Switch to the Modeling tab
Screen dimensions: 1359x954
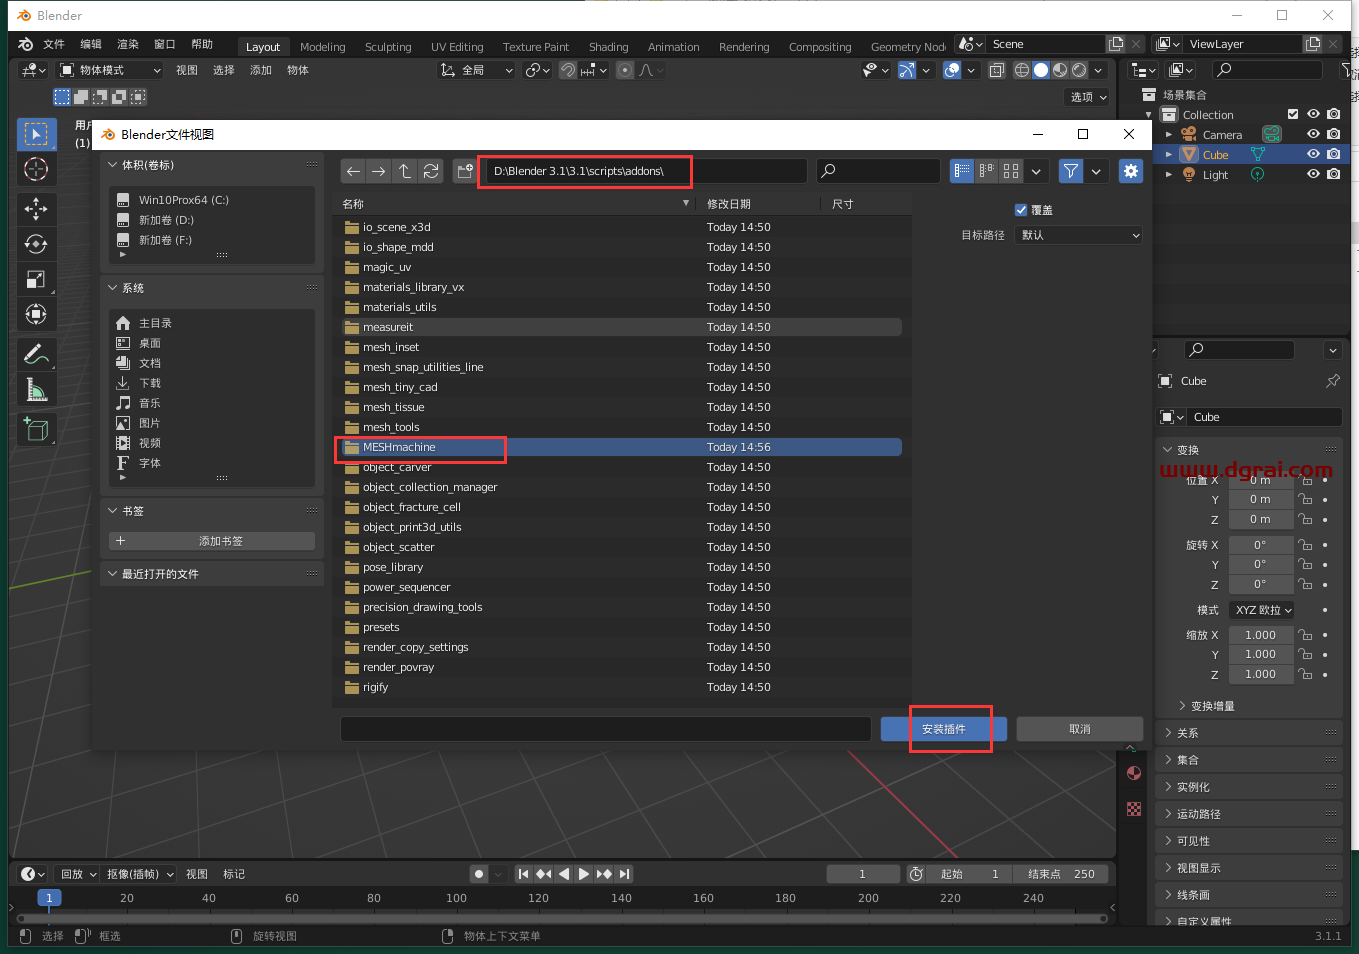[322, 46]
